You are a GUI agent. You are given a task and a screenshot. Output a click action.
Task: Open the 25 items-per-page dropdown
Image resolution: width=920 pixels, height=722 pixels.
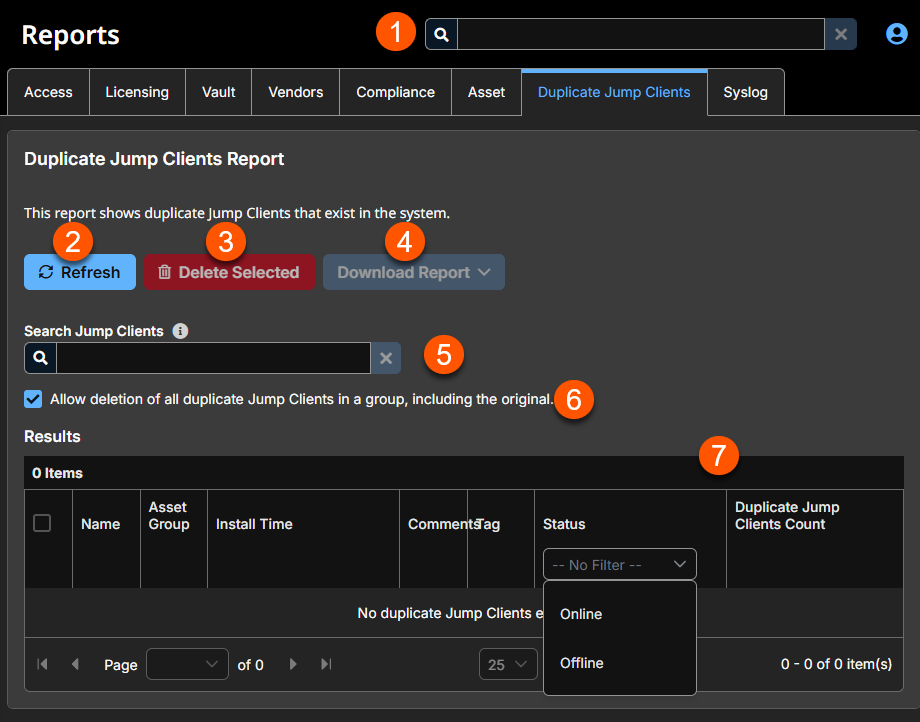508,664
